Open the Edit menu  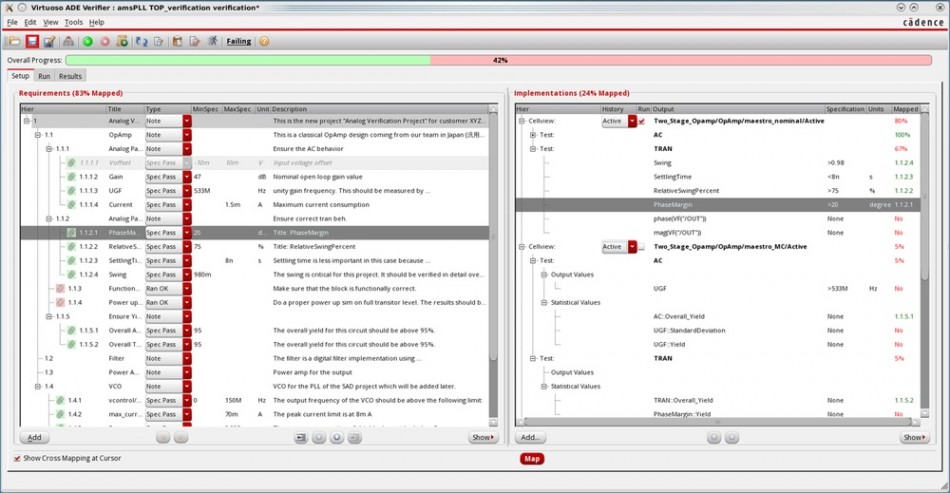tap(30, 22)
